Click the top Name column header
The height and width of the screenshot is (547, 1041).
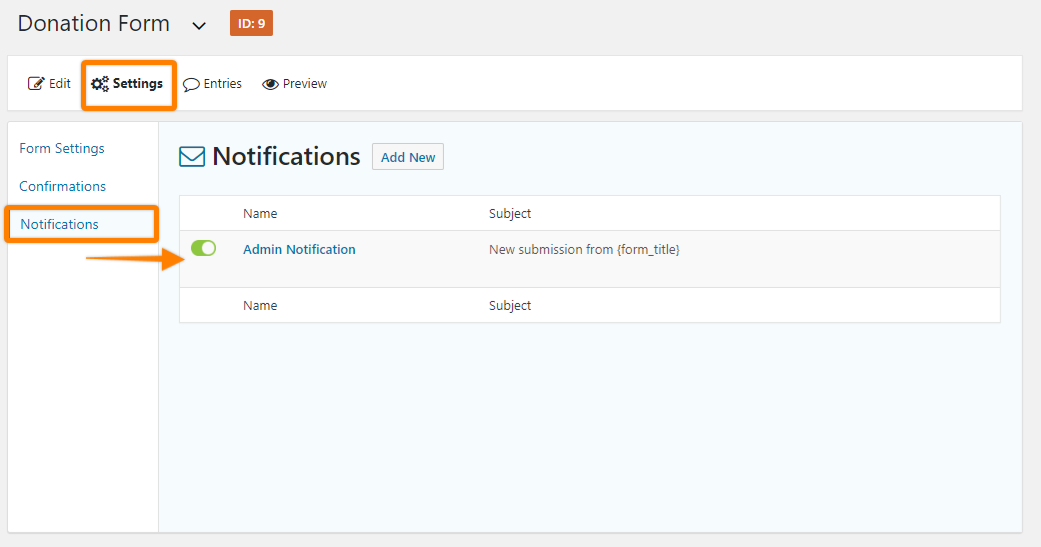pos(260,213)
